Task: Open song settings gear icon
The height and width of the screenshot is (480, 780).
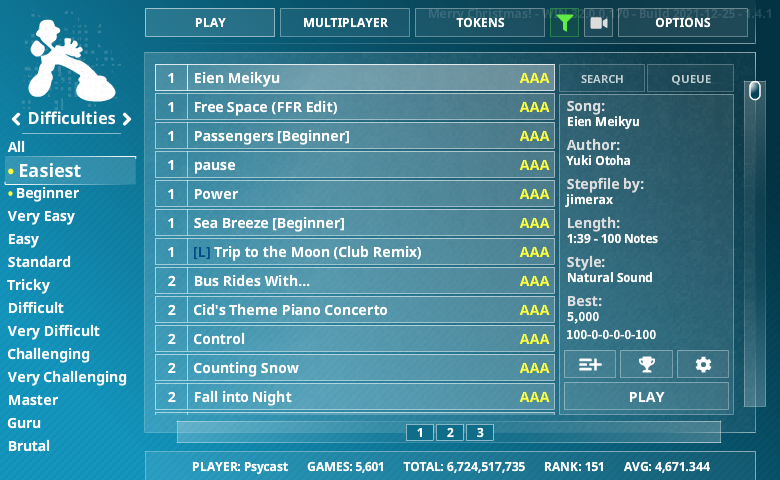Action: coord(703,365)
